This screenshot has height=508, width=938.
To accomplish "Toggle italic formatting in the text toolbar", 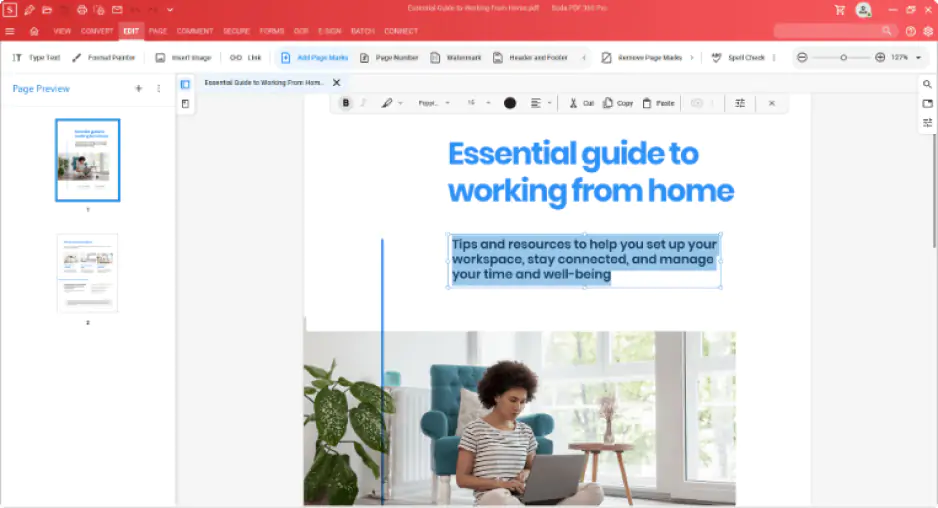I will click(x=363, y=103).
